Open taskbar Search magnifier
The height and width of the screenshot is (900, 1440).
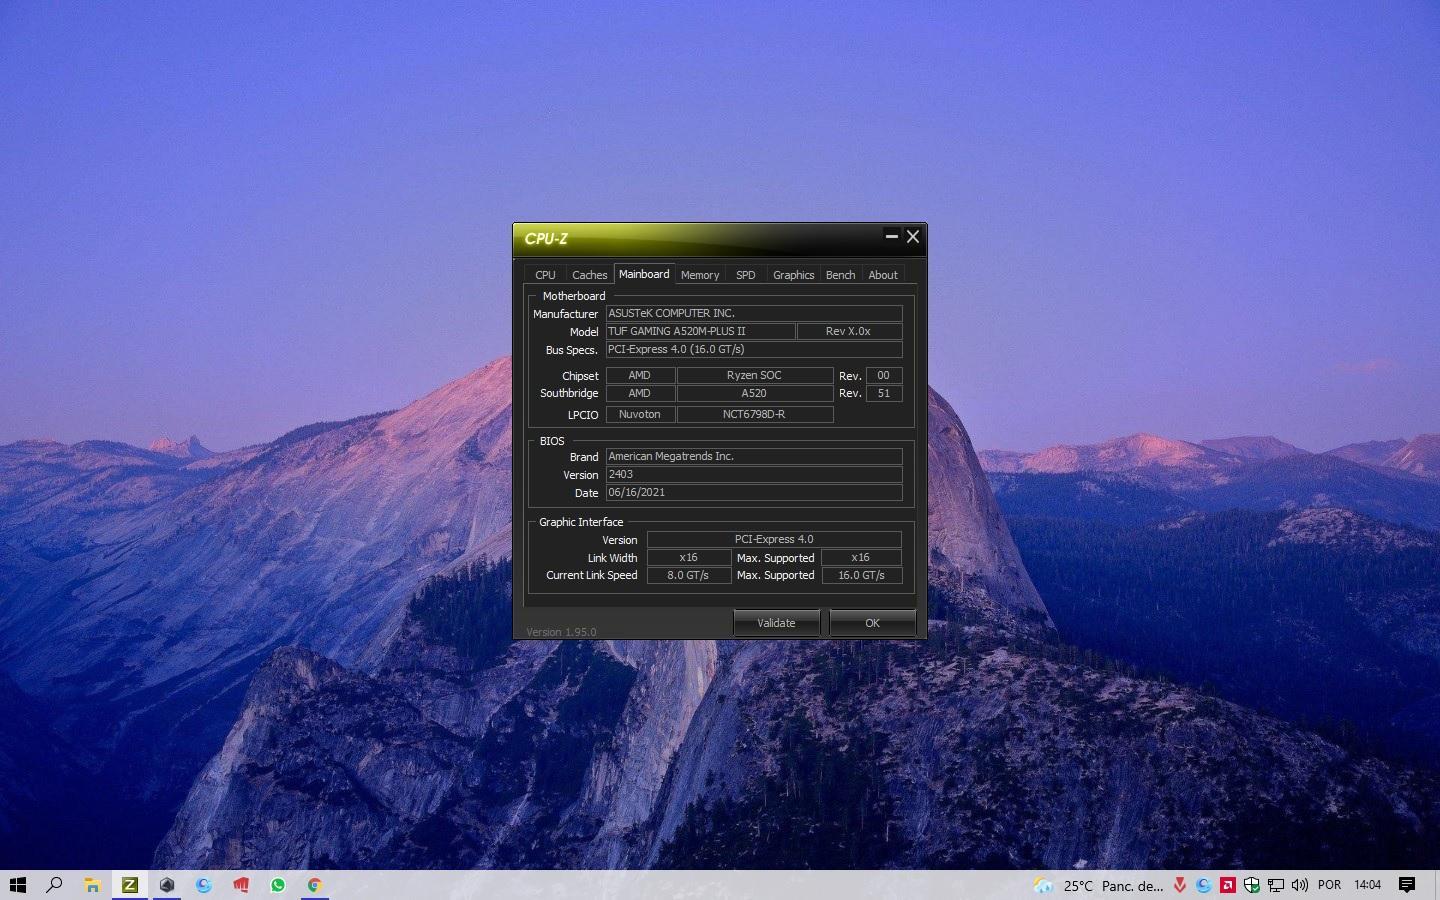click(55, 885)
